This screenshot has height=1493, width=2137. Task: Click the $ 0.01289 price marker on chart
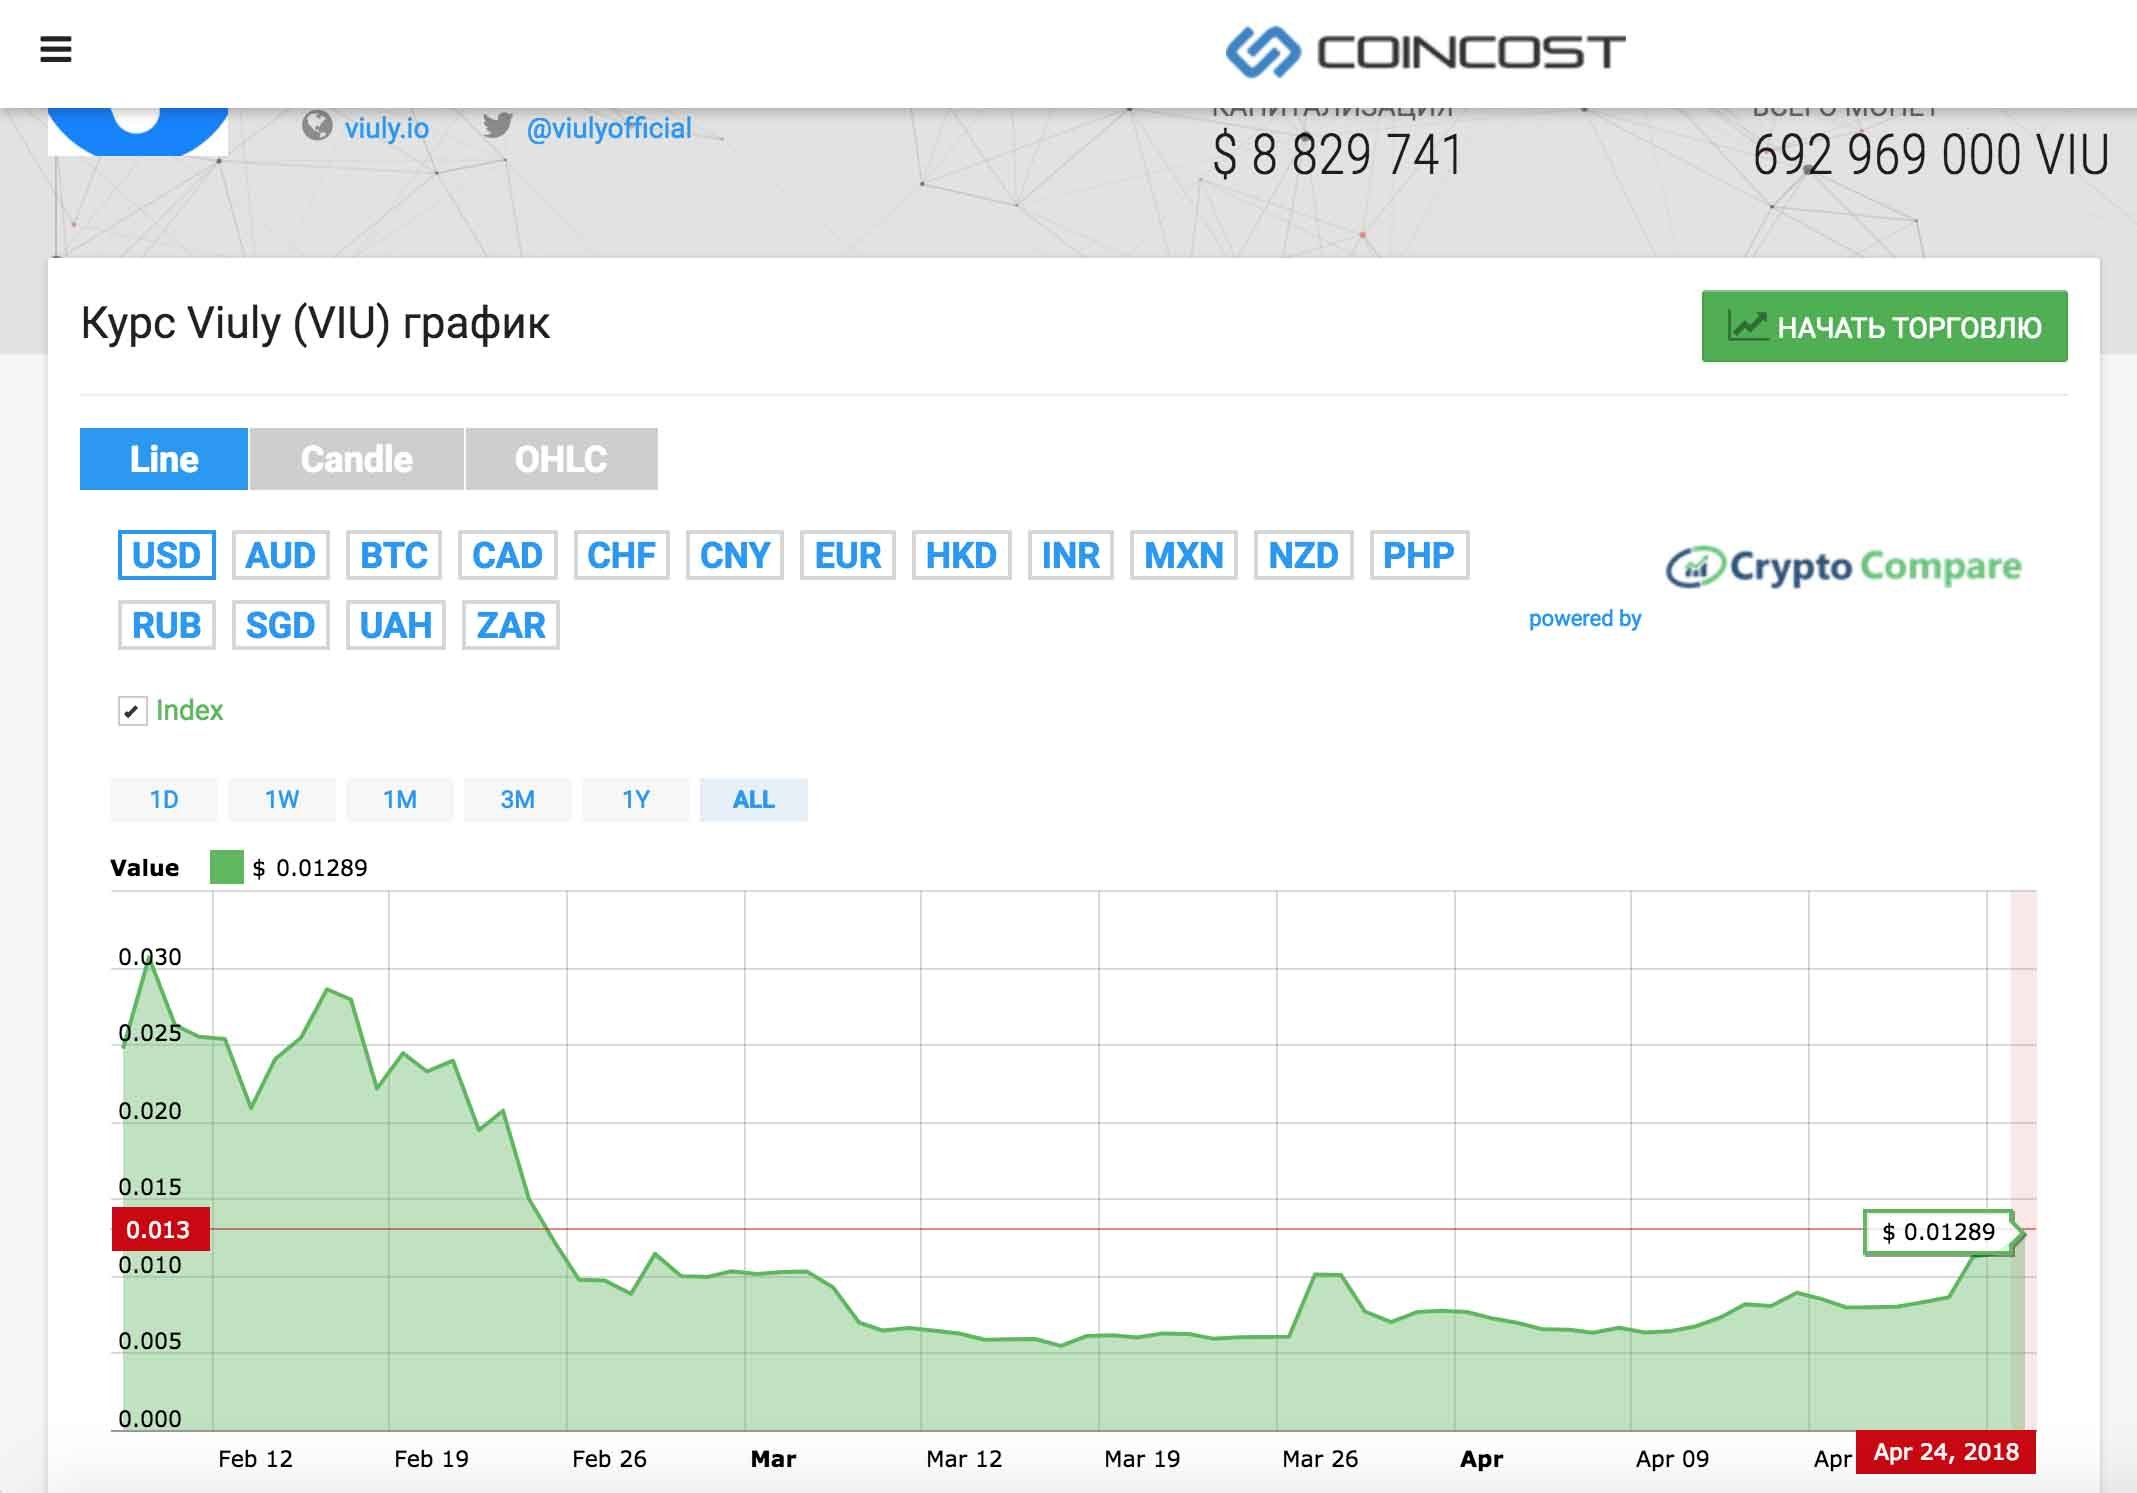1938,1232
